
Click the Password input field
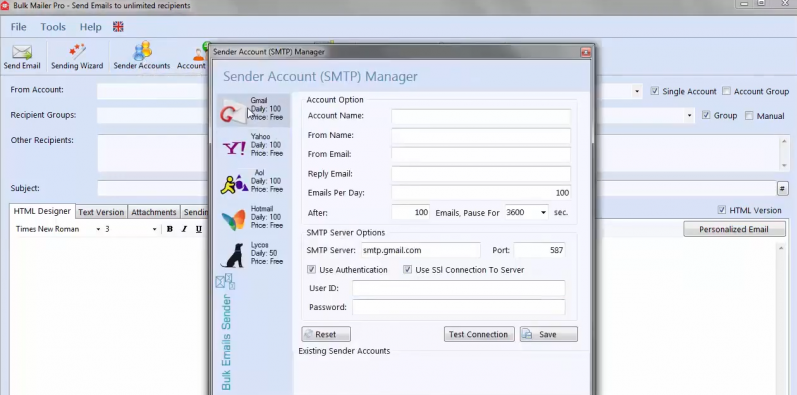pyautogui.click(x=458, y=307)
